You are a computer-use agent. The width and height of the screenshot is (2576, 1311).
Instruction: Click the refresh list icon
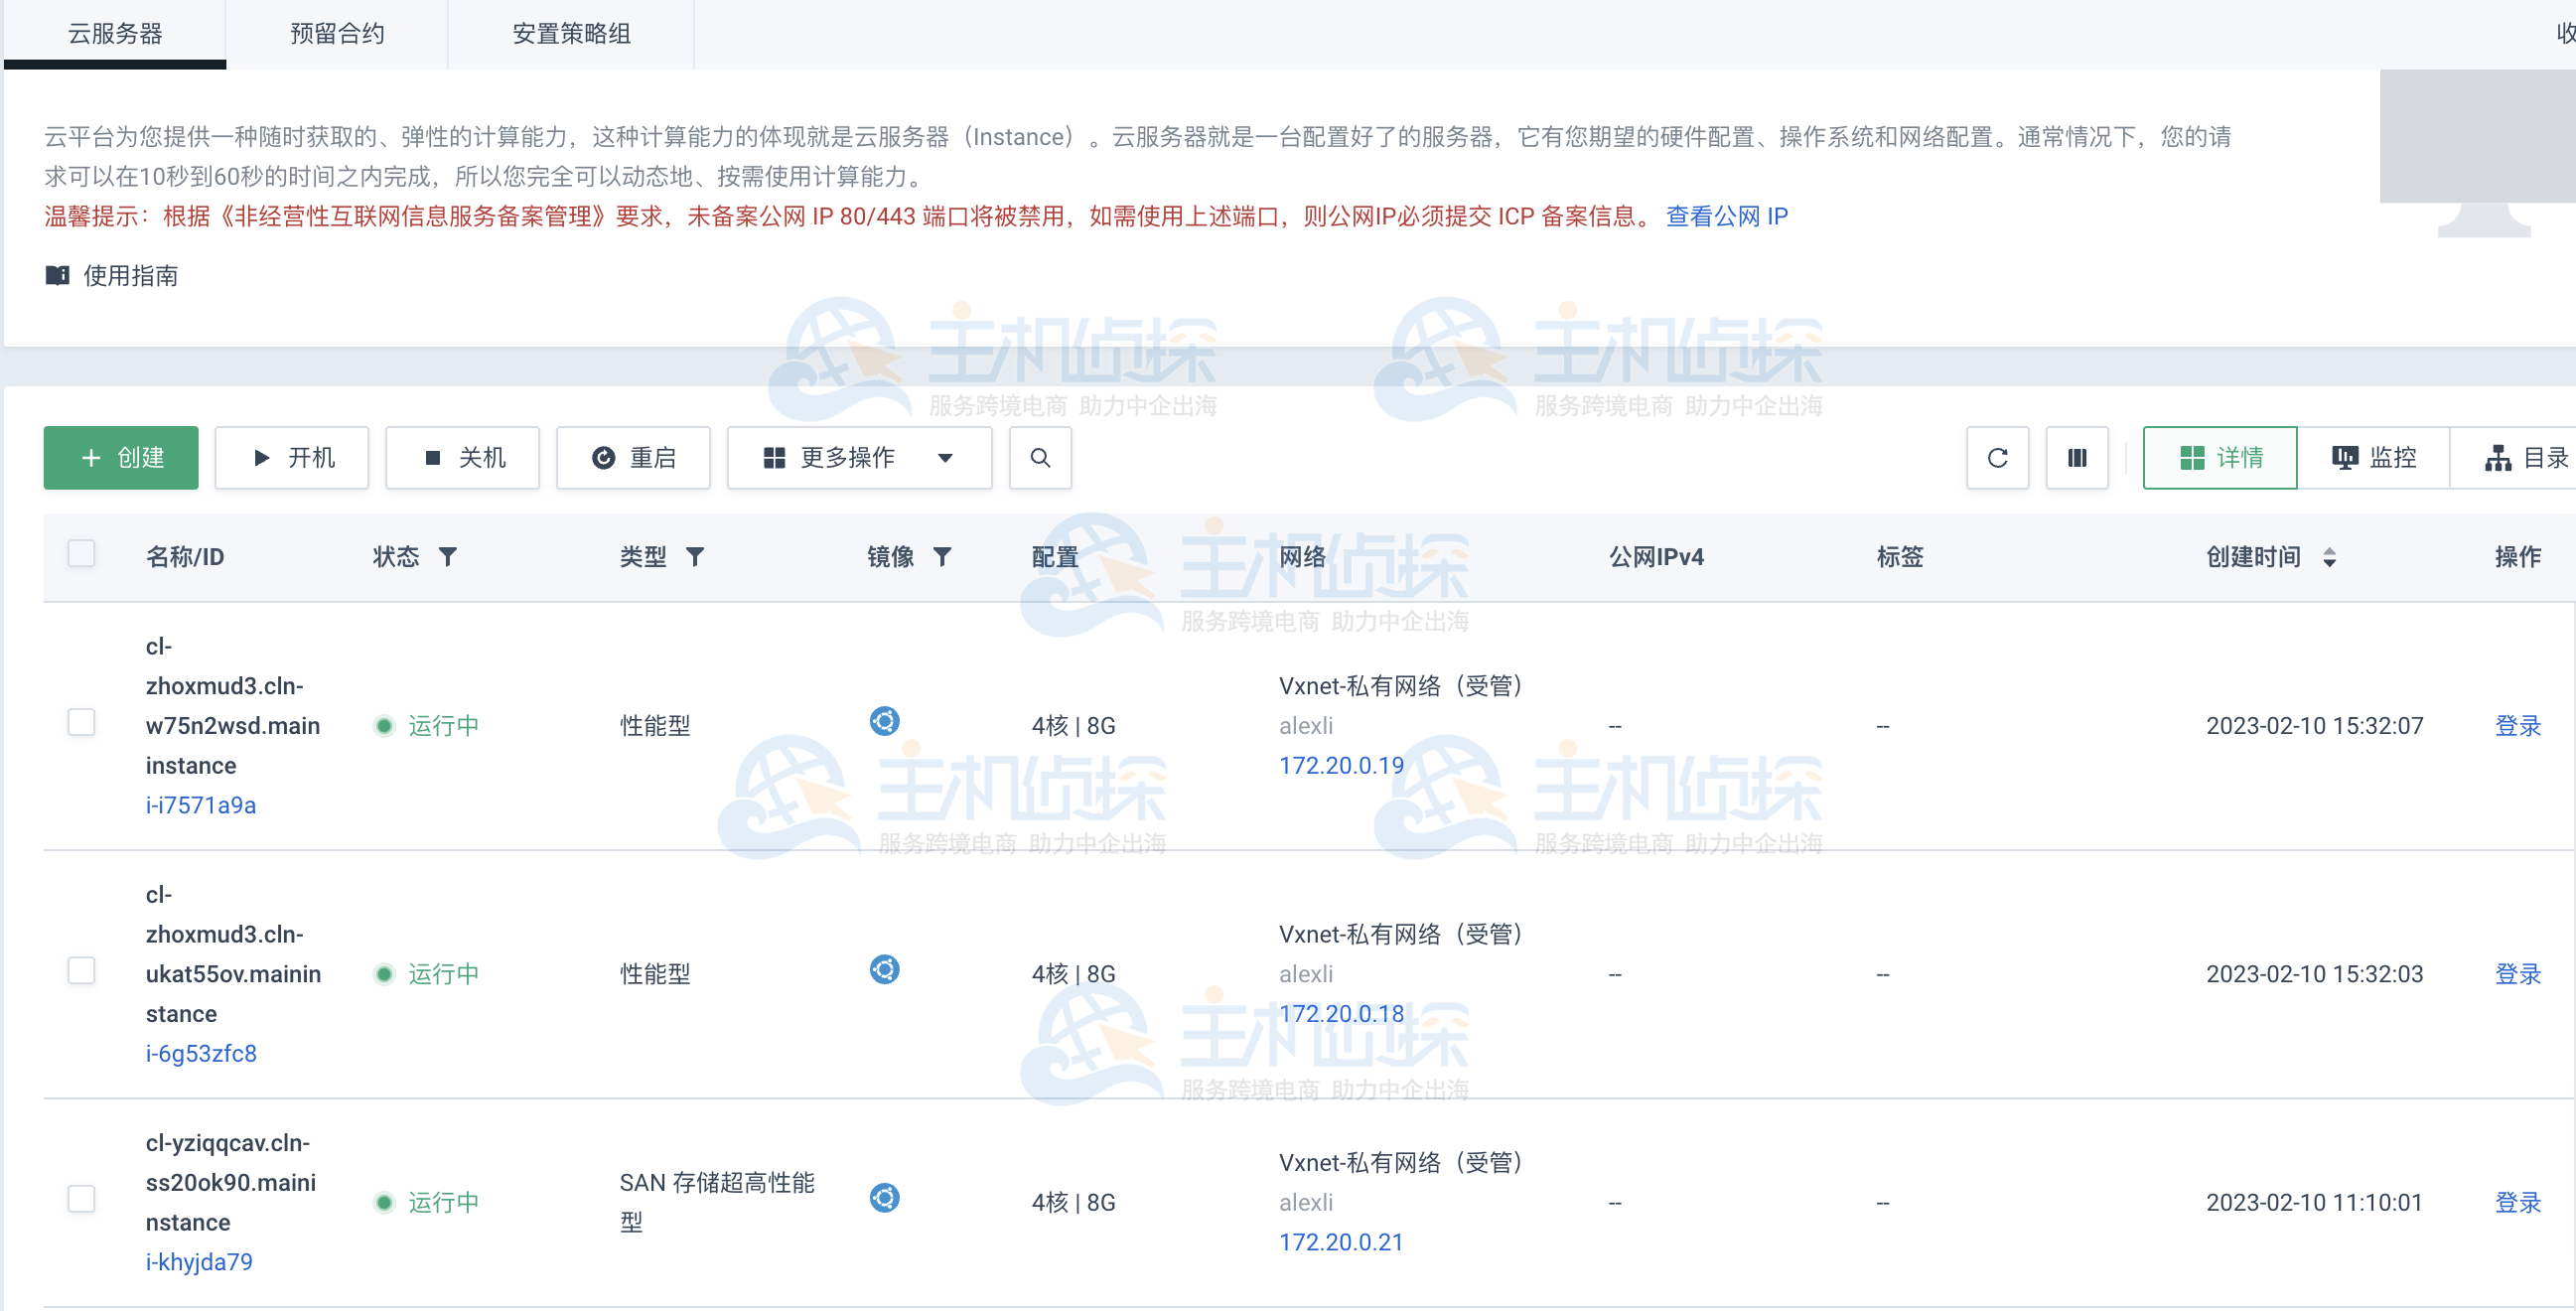1997,458
